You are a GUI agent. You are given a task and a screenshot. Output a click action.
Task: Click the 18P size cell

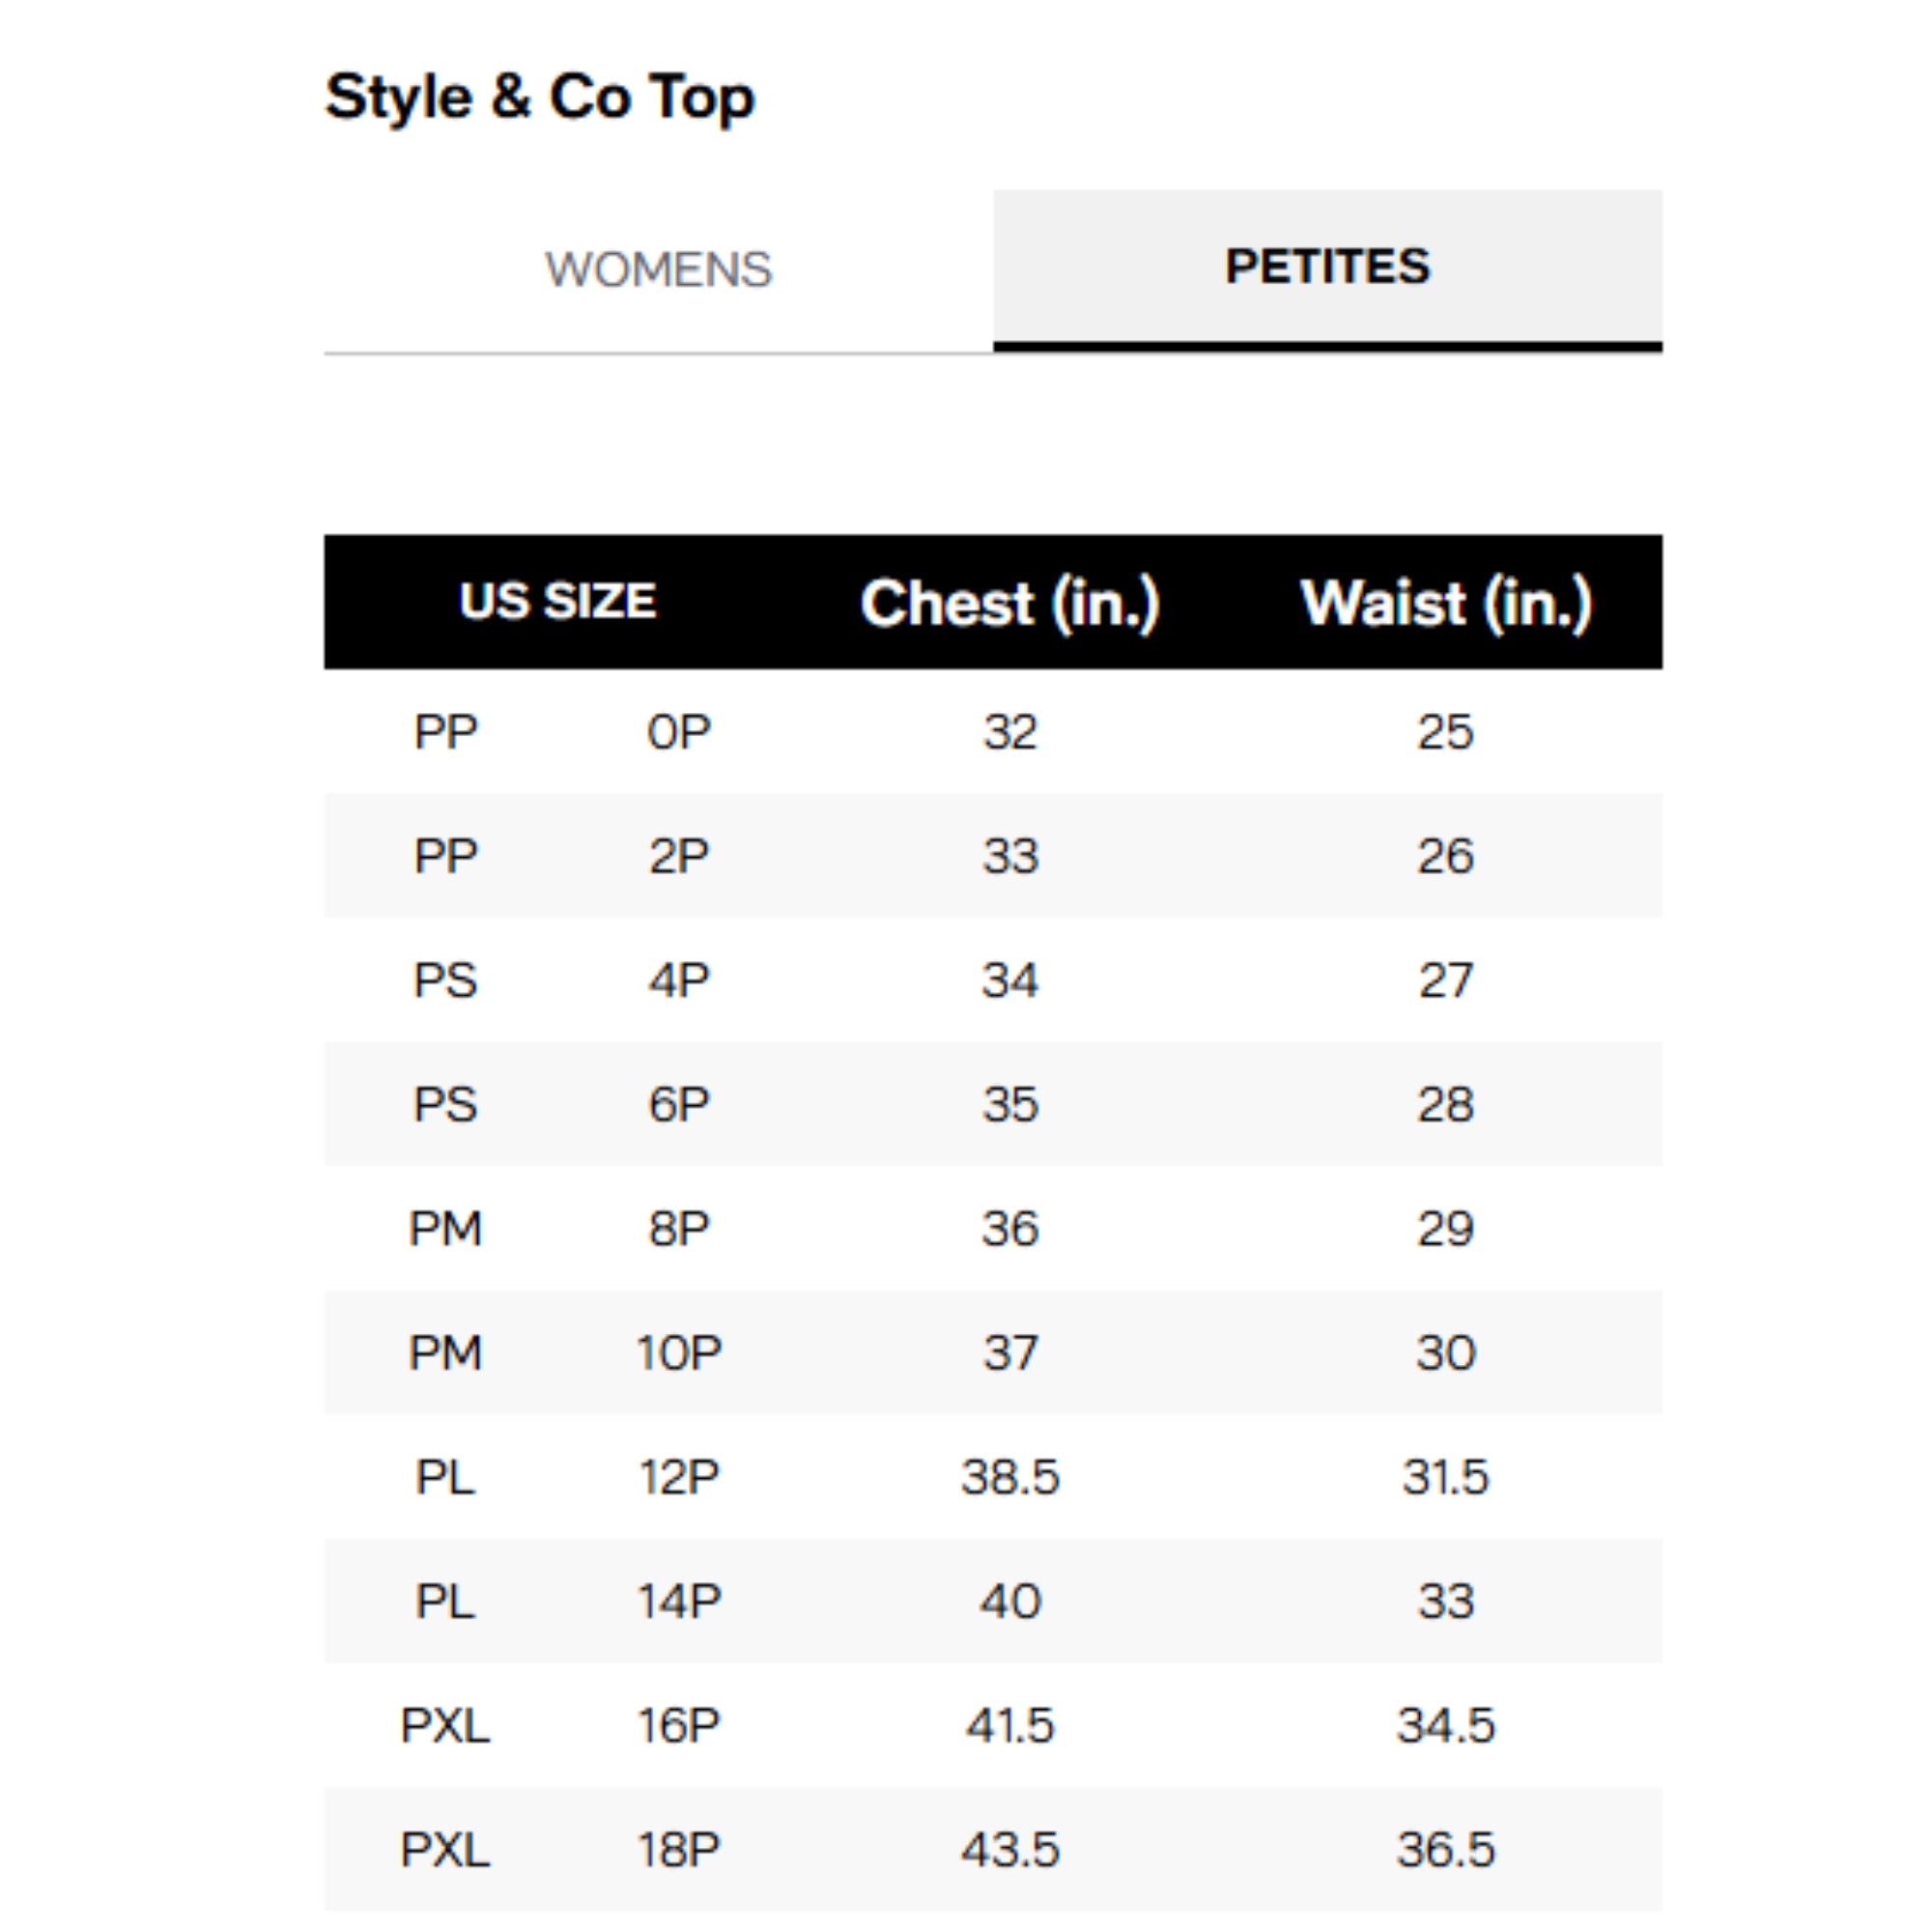coord(679,1849)
